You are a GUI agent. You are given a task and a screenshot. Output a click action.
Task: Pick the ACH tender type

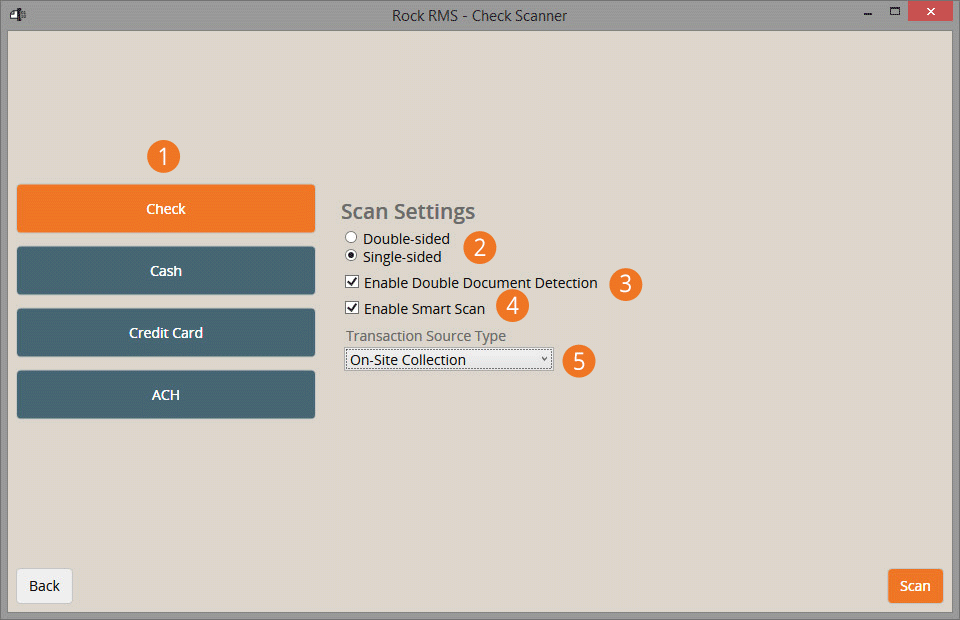(166, 395)
